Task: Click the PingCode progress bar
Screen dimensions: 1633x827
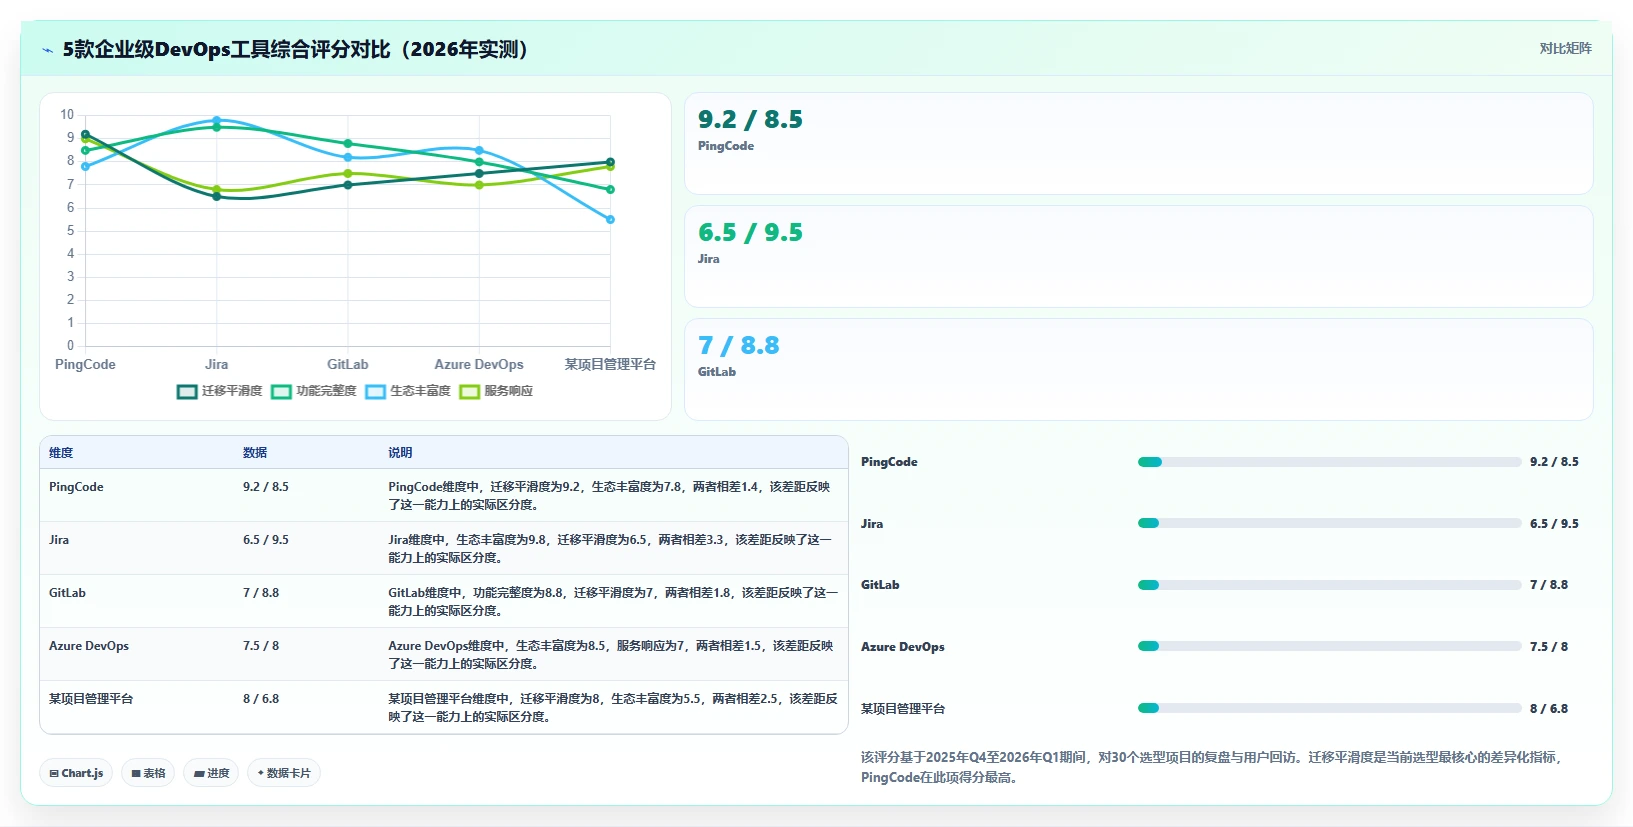Action: [1329, 462]
